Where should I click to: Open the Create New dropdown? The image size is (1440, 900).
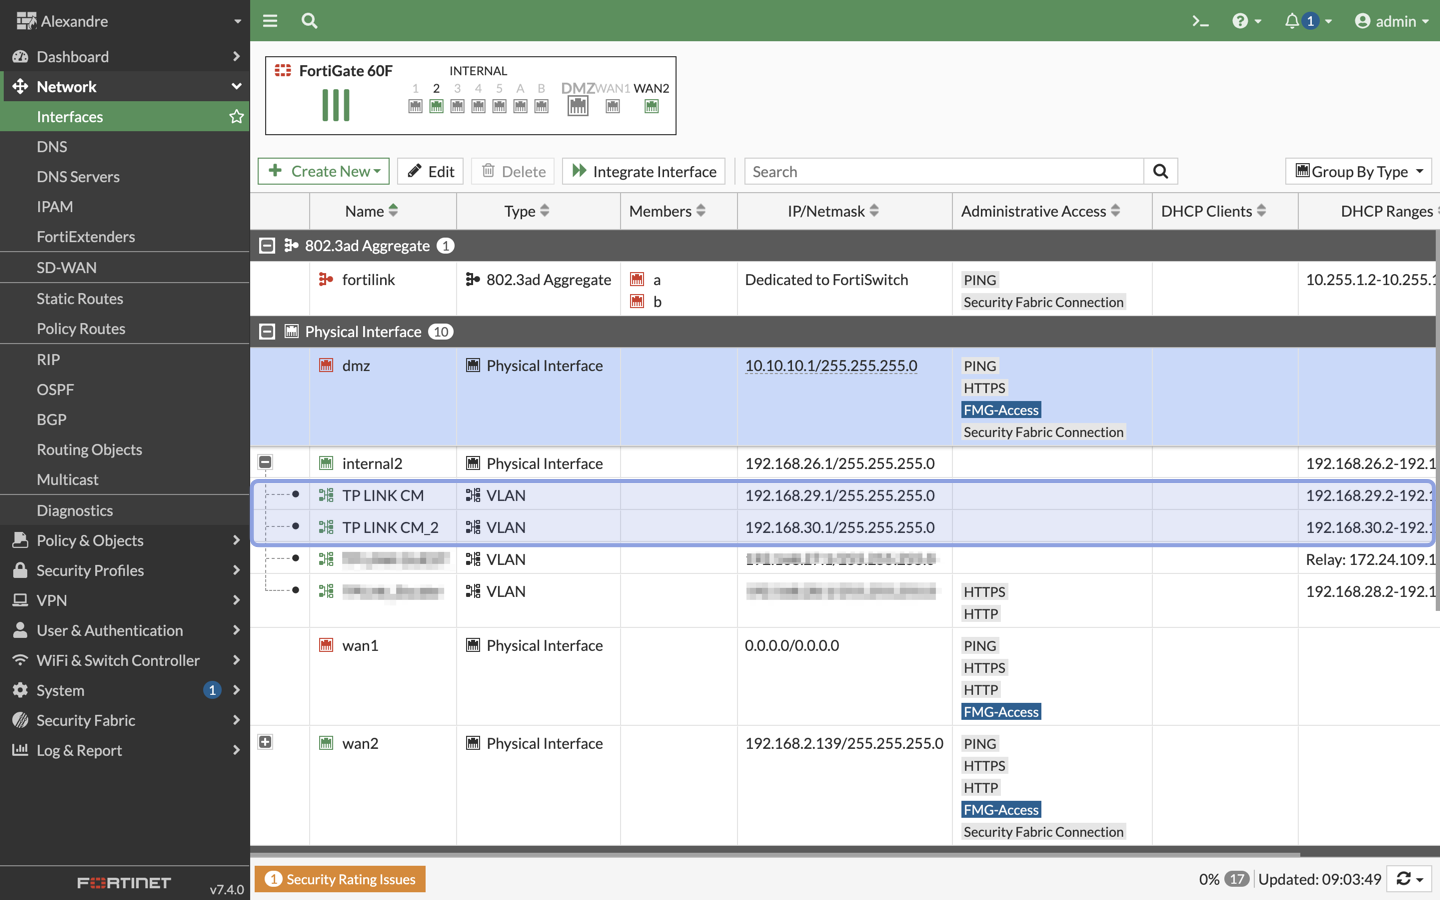(323, 171)
